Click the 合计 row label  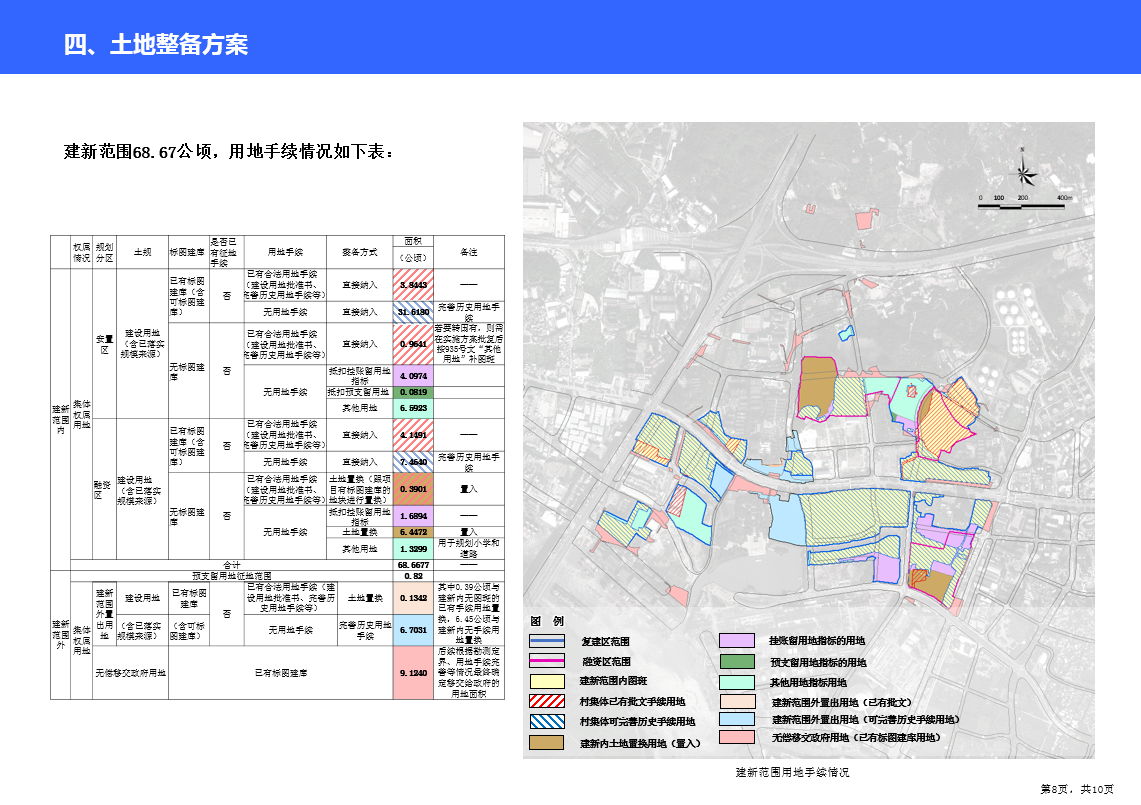click(231, 564)
